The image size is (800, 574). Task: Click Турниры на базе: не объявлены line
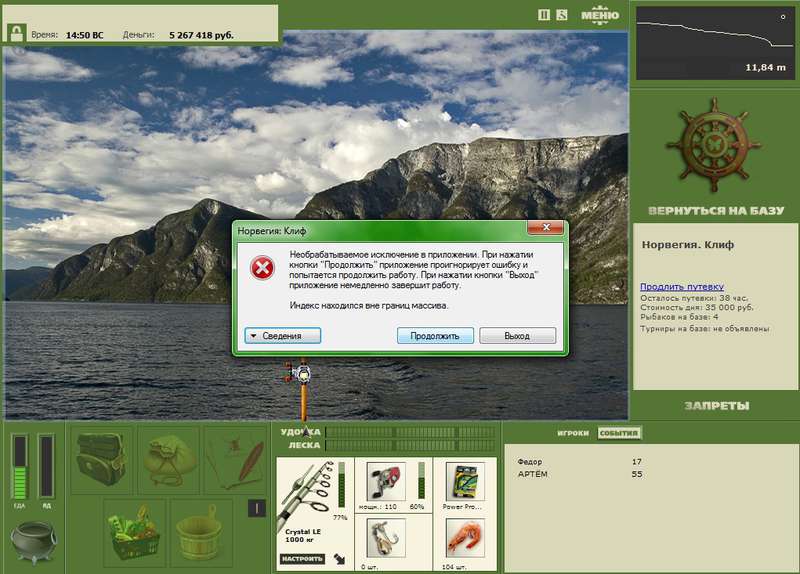pyautogui.click(x=705, y=329)
